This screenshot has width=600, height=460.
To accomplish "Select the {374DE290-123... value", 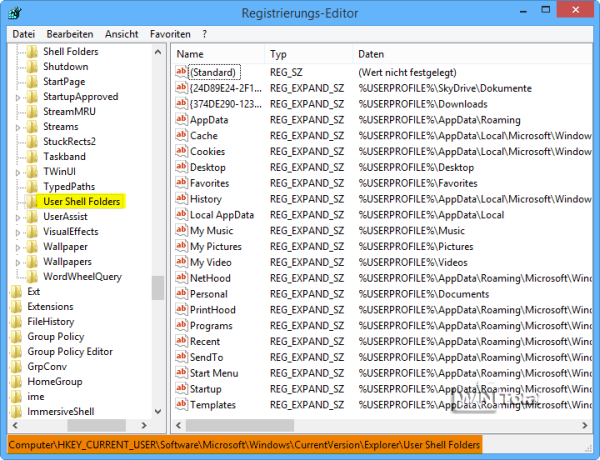I will pos(226,104).
